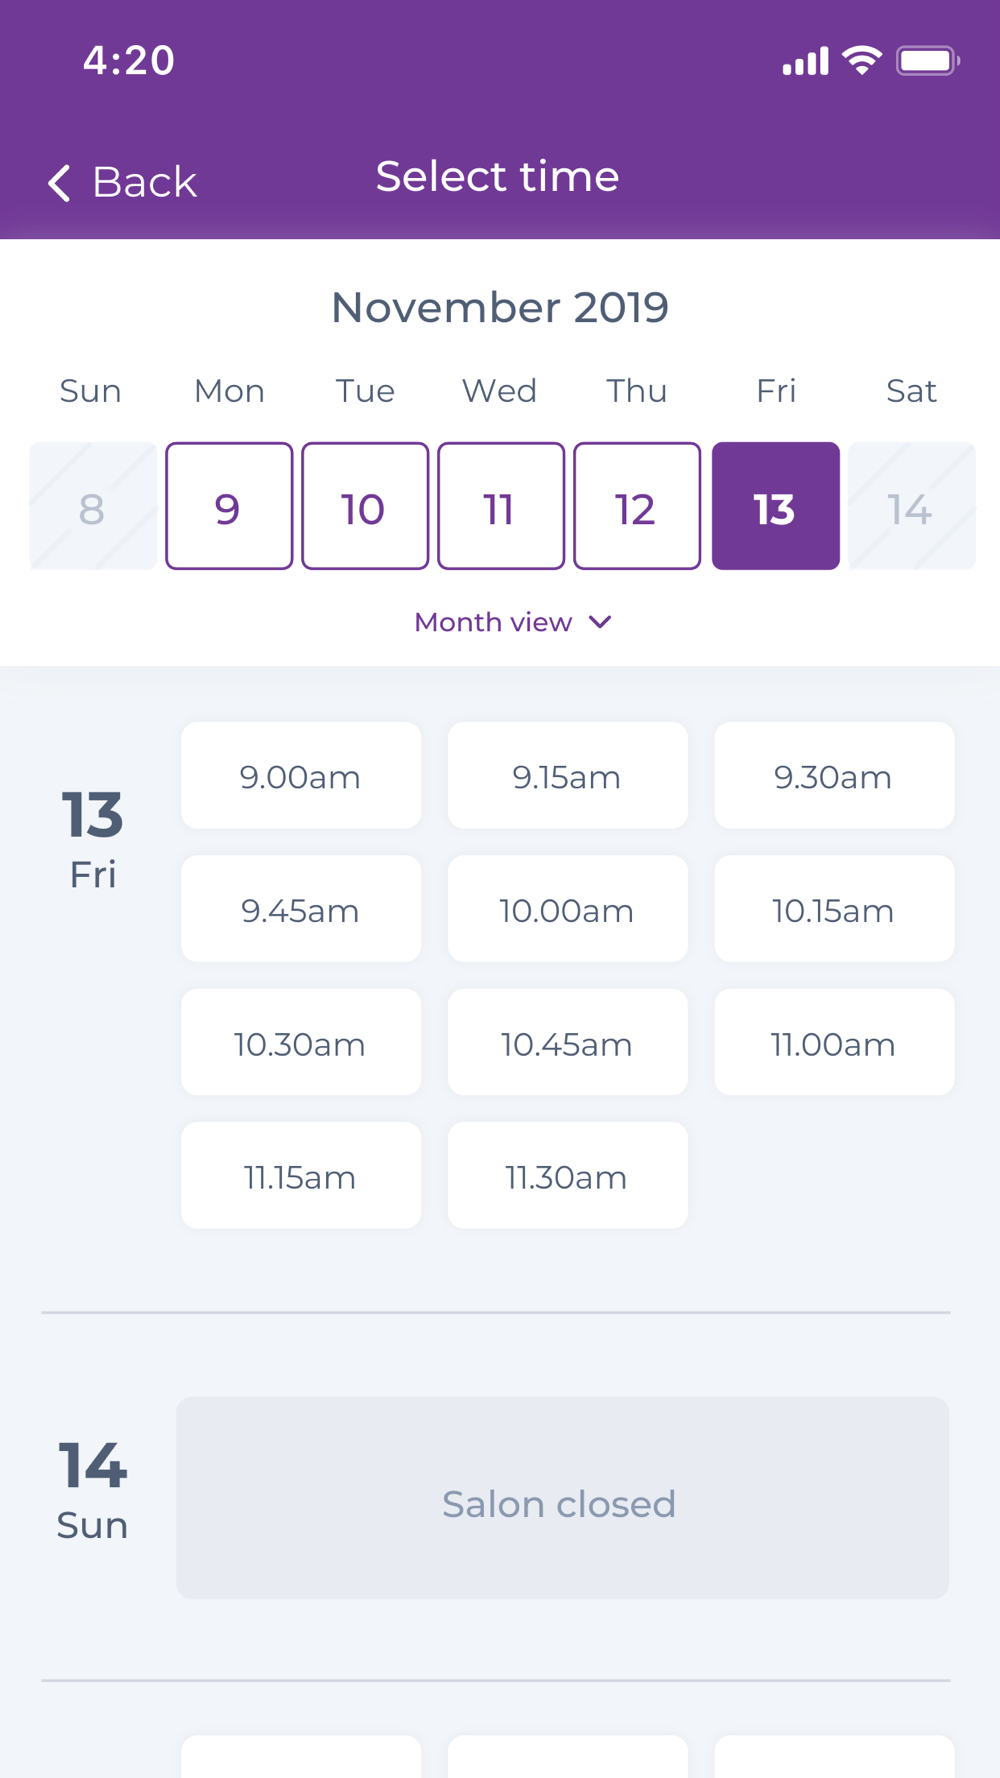Tap the back chevron arrow icon
This screenshot has height=1778, width=1000.
(60, 183)
